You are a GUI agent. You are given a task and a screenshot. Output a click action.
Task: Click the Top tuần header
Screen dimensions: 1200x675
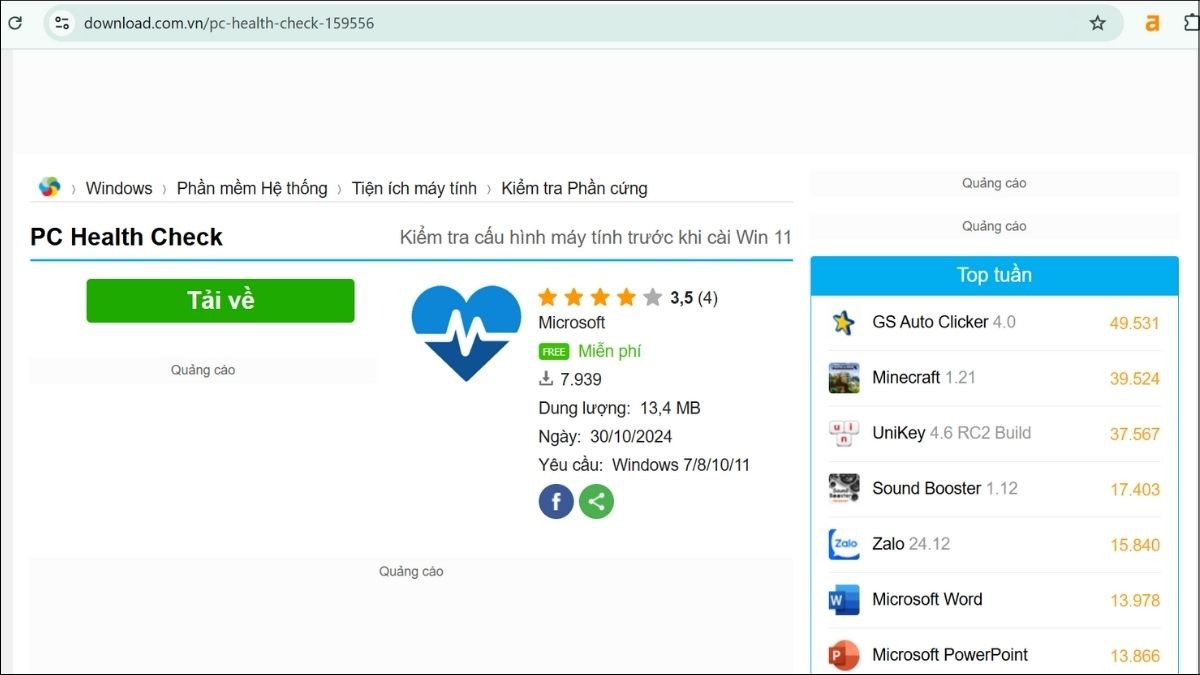pyautogui.click(x=994, y=275)
